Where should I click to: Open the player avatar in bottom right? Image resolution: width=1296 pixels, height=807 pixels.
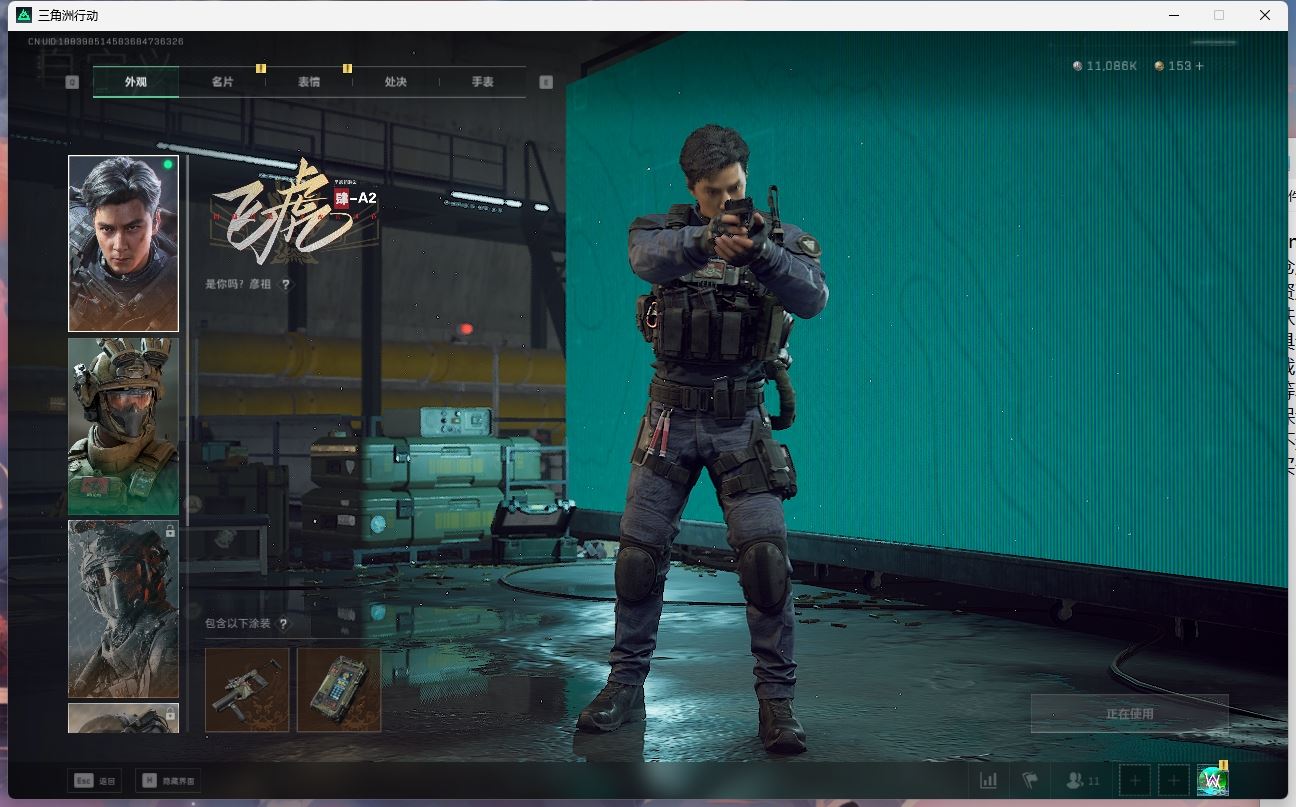coord(1212,780)
